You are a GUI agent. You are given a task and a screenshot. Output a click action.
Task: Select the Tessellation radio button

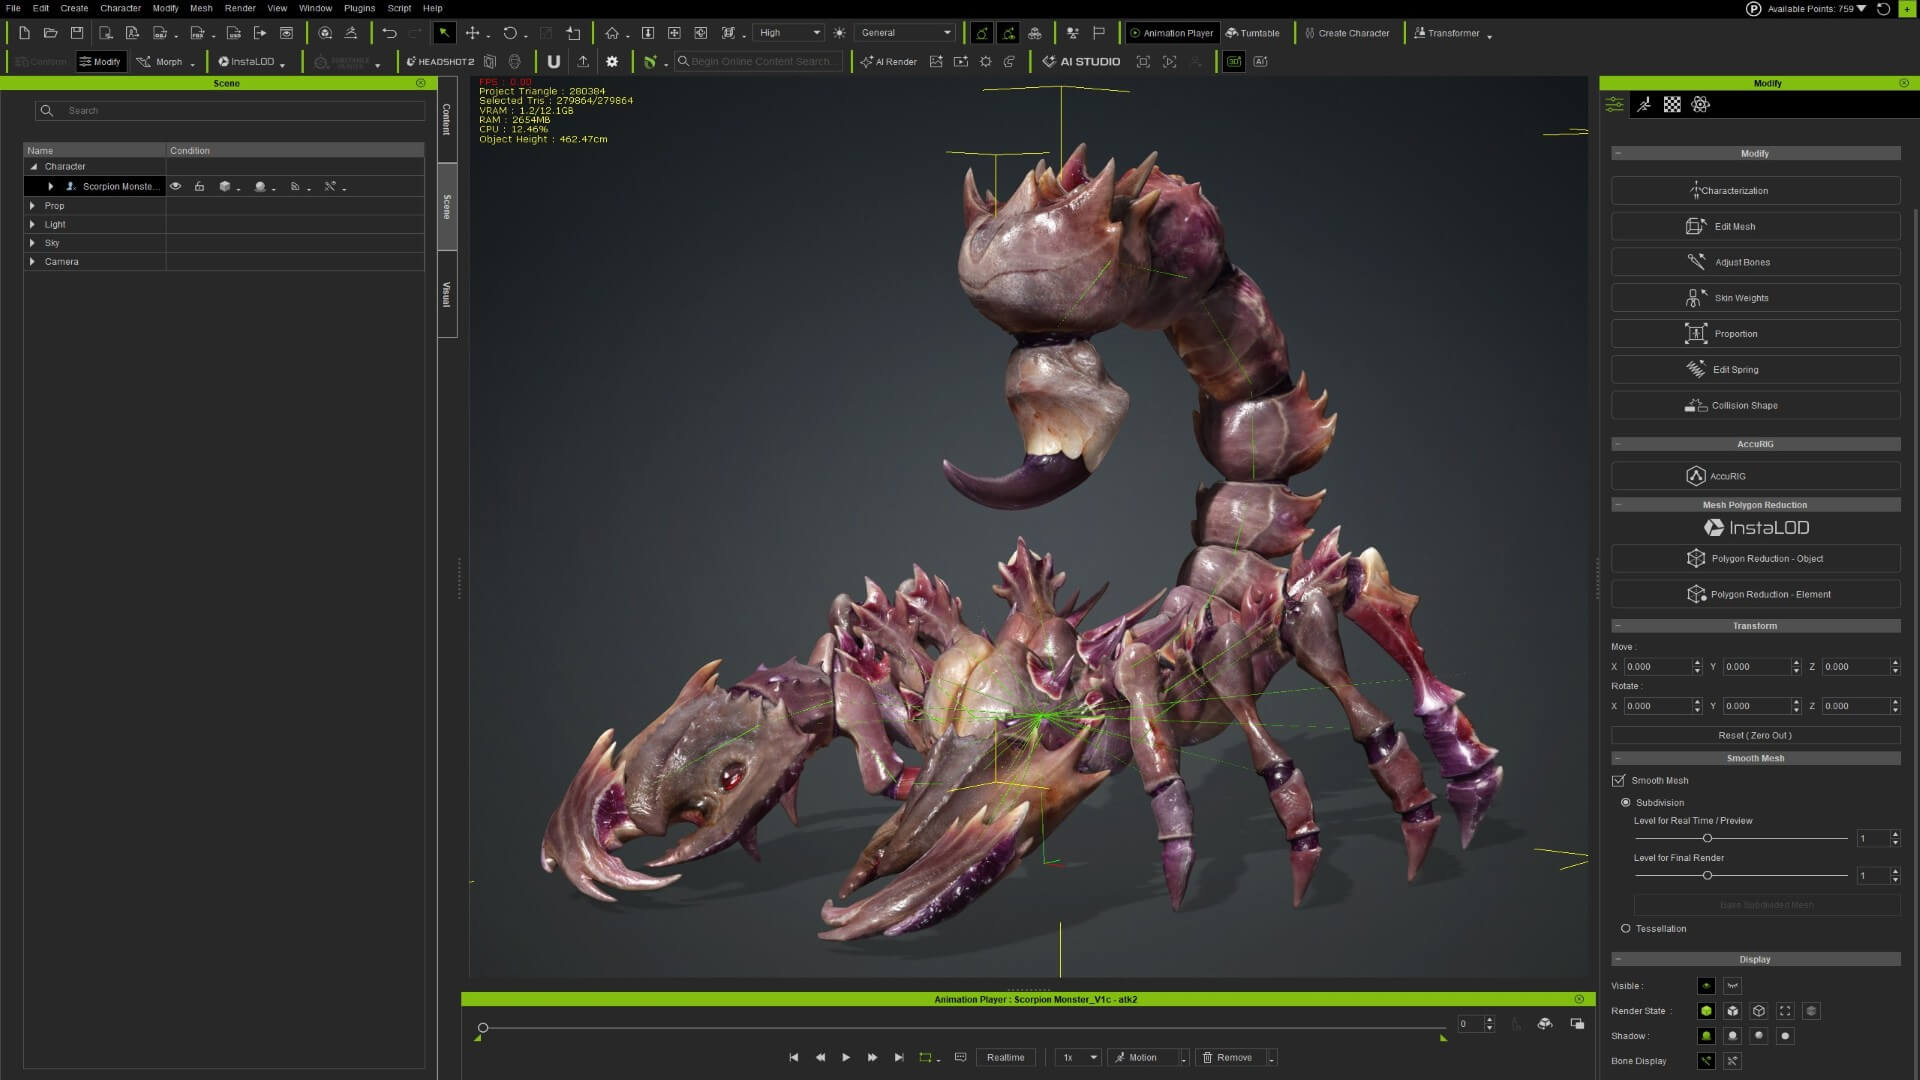pyautogui.click(x=1625, y=929)
